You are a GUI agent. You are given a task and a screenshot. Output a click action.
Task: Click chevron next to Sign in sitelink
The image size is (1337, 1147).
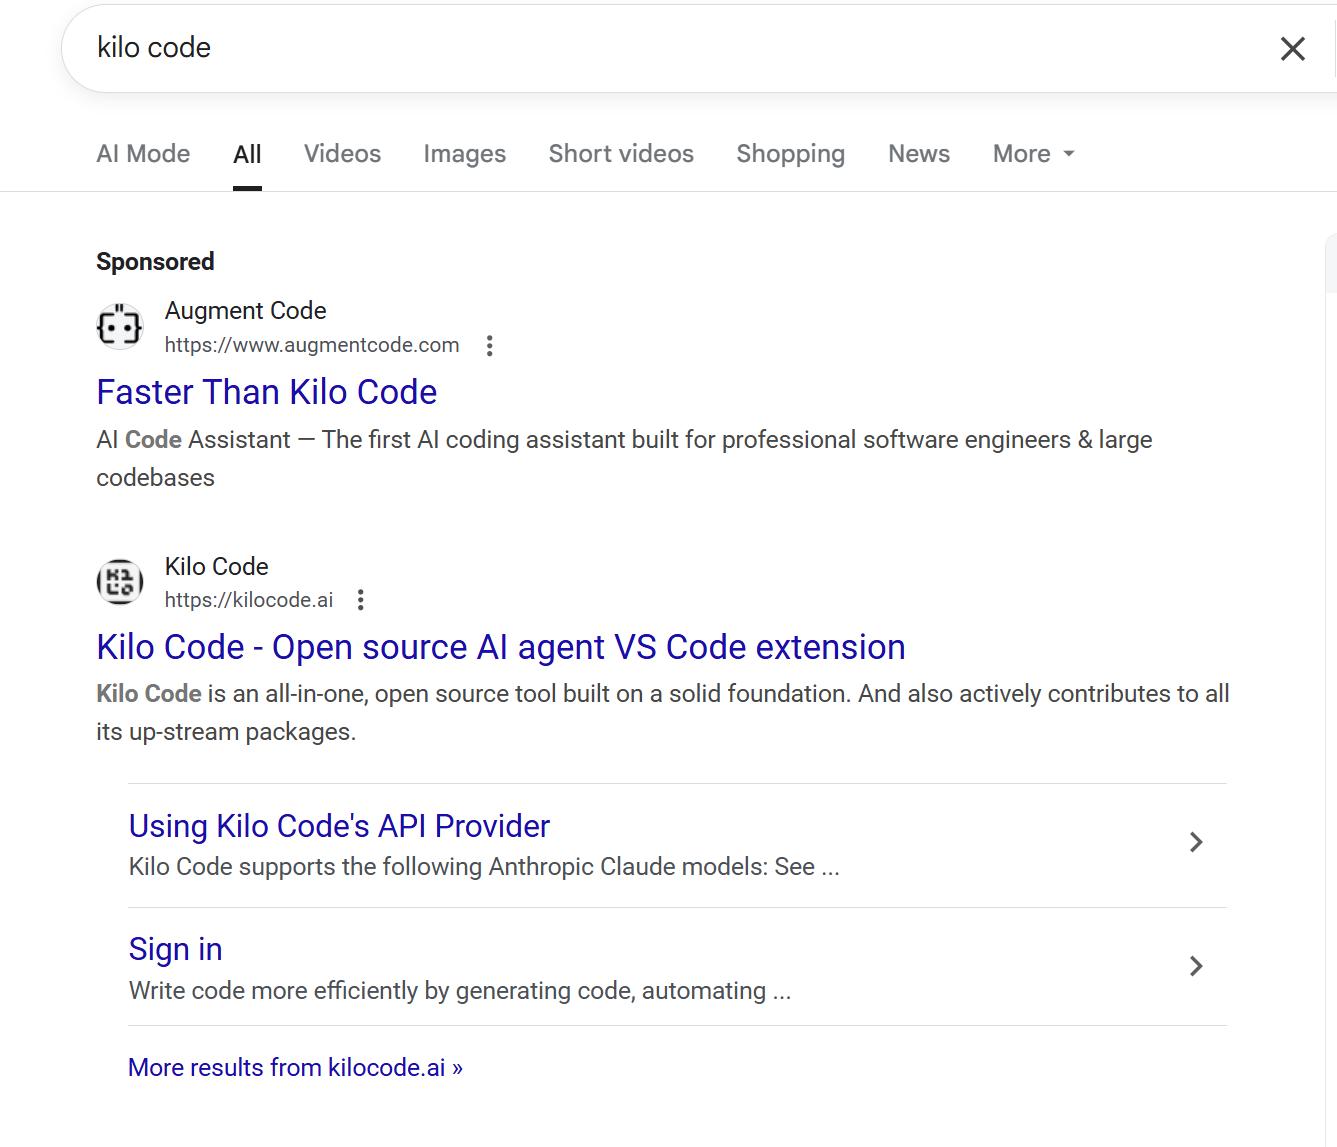[x=1196, y=966]
